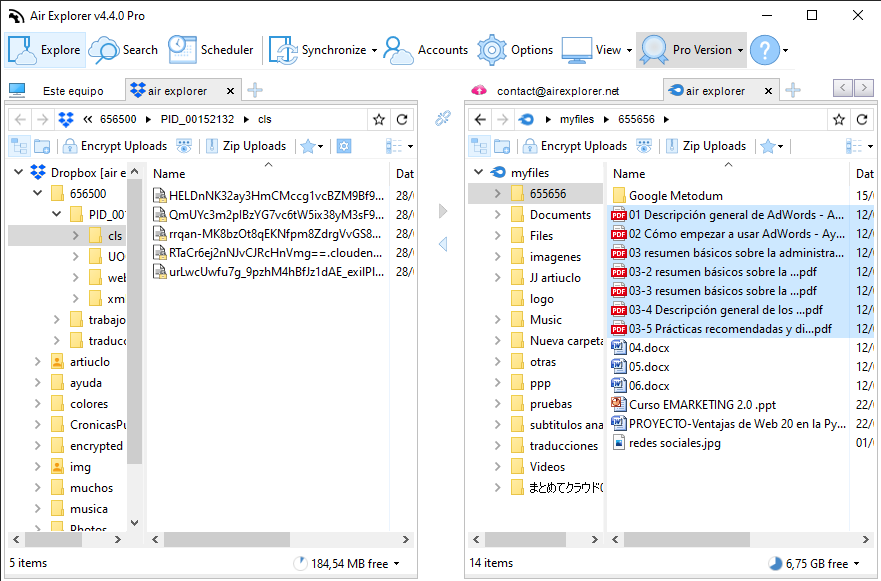Click the link panes chain icon

click(443, 118)
